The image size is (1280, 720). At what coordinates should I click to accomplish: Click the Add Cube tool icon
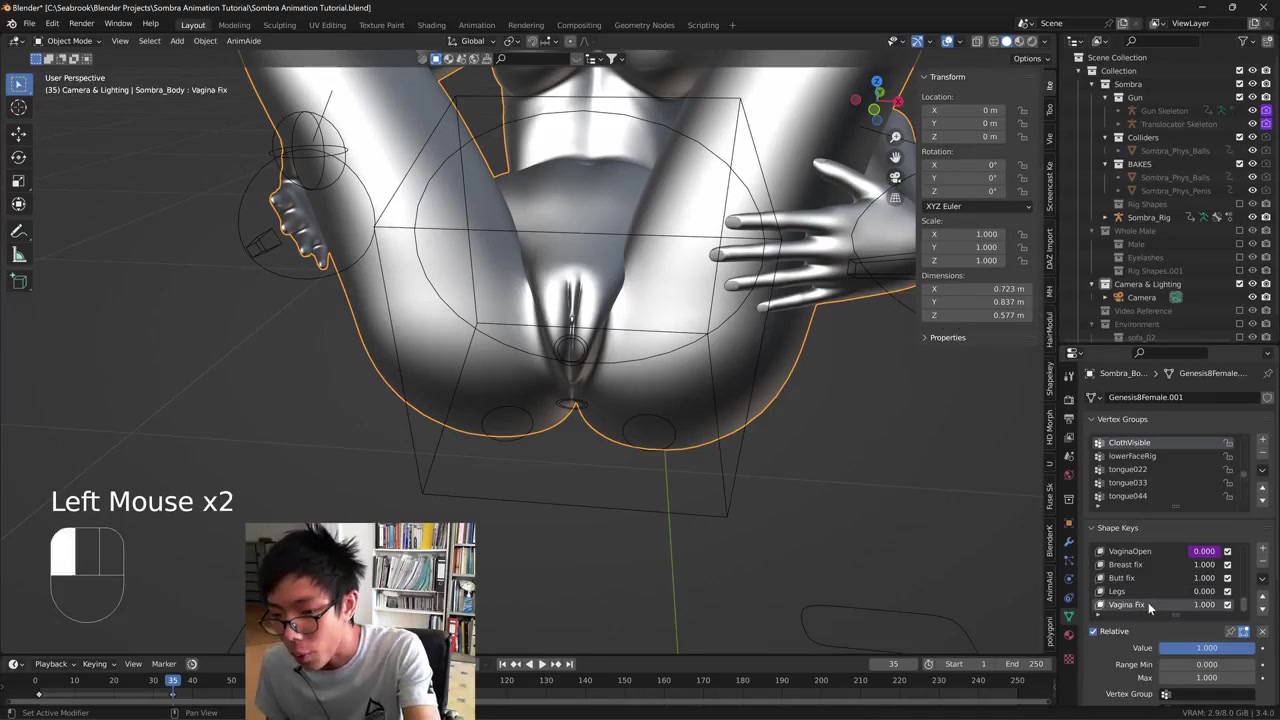[18, 281]
